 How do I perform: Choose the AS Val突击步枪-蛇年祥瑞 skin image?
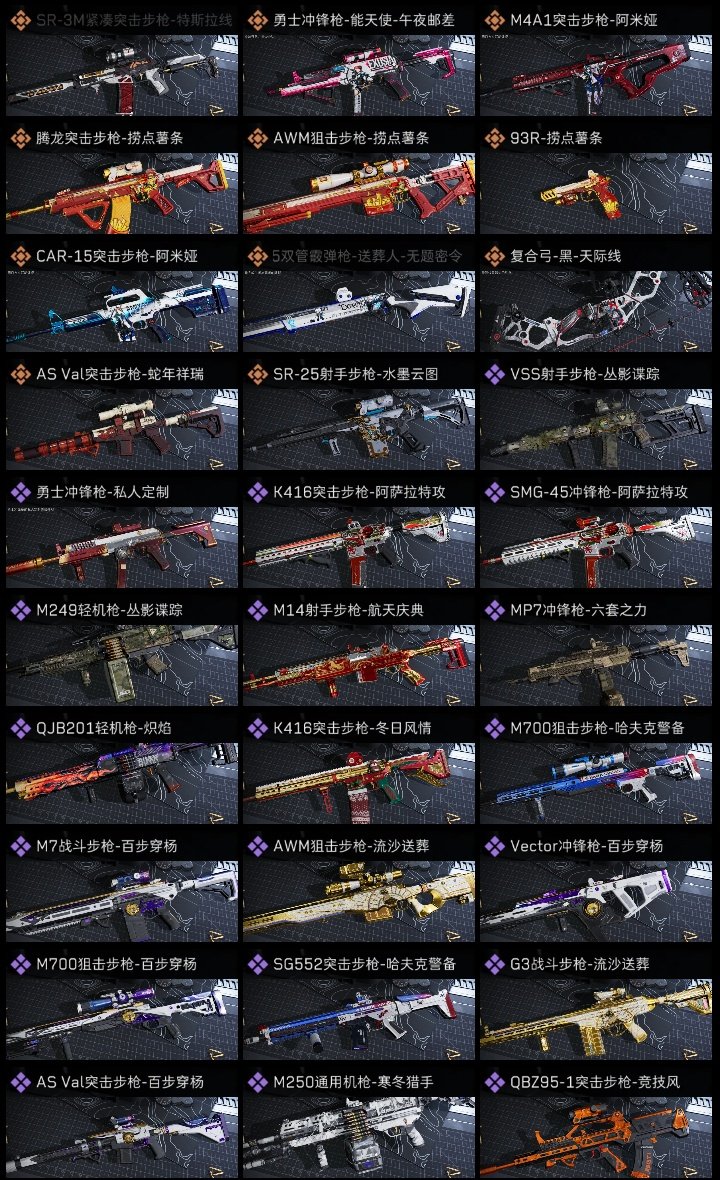click(122, 430)
